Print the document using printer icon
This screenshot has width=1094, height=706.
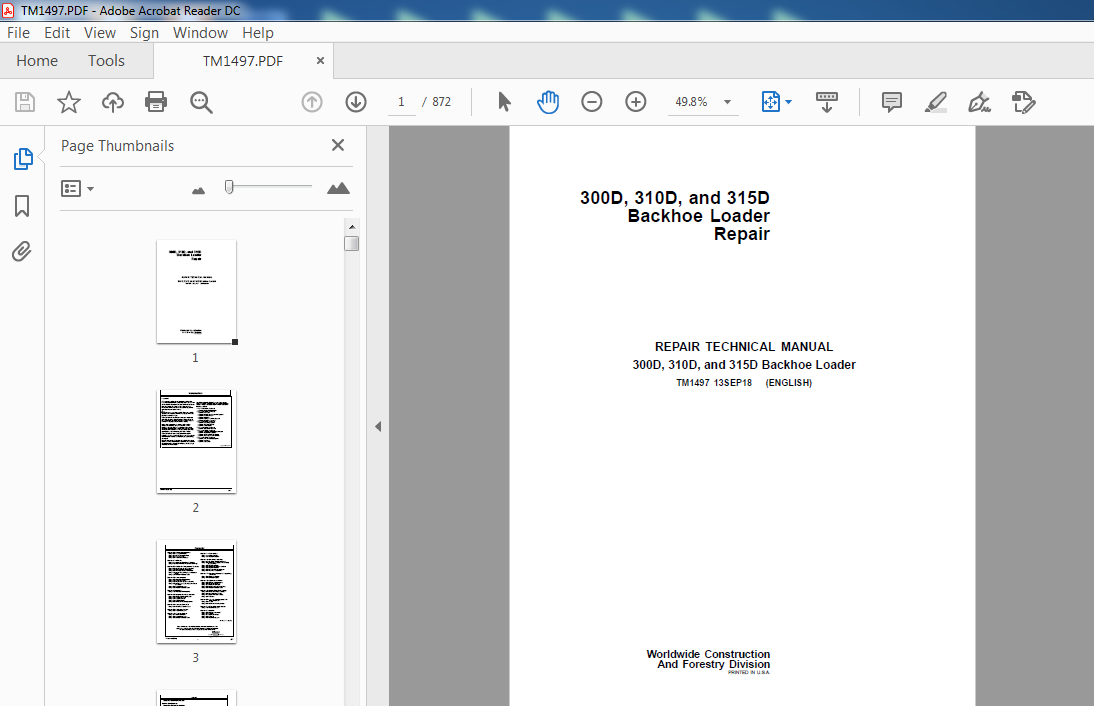156,102
